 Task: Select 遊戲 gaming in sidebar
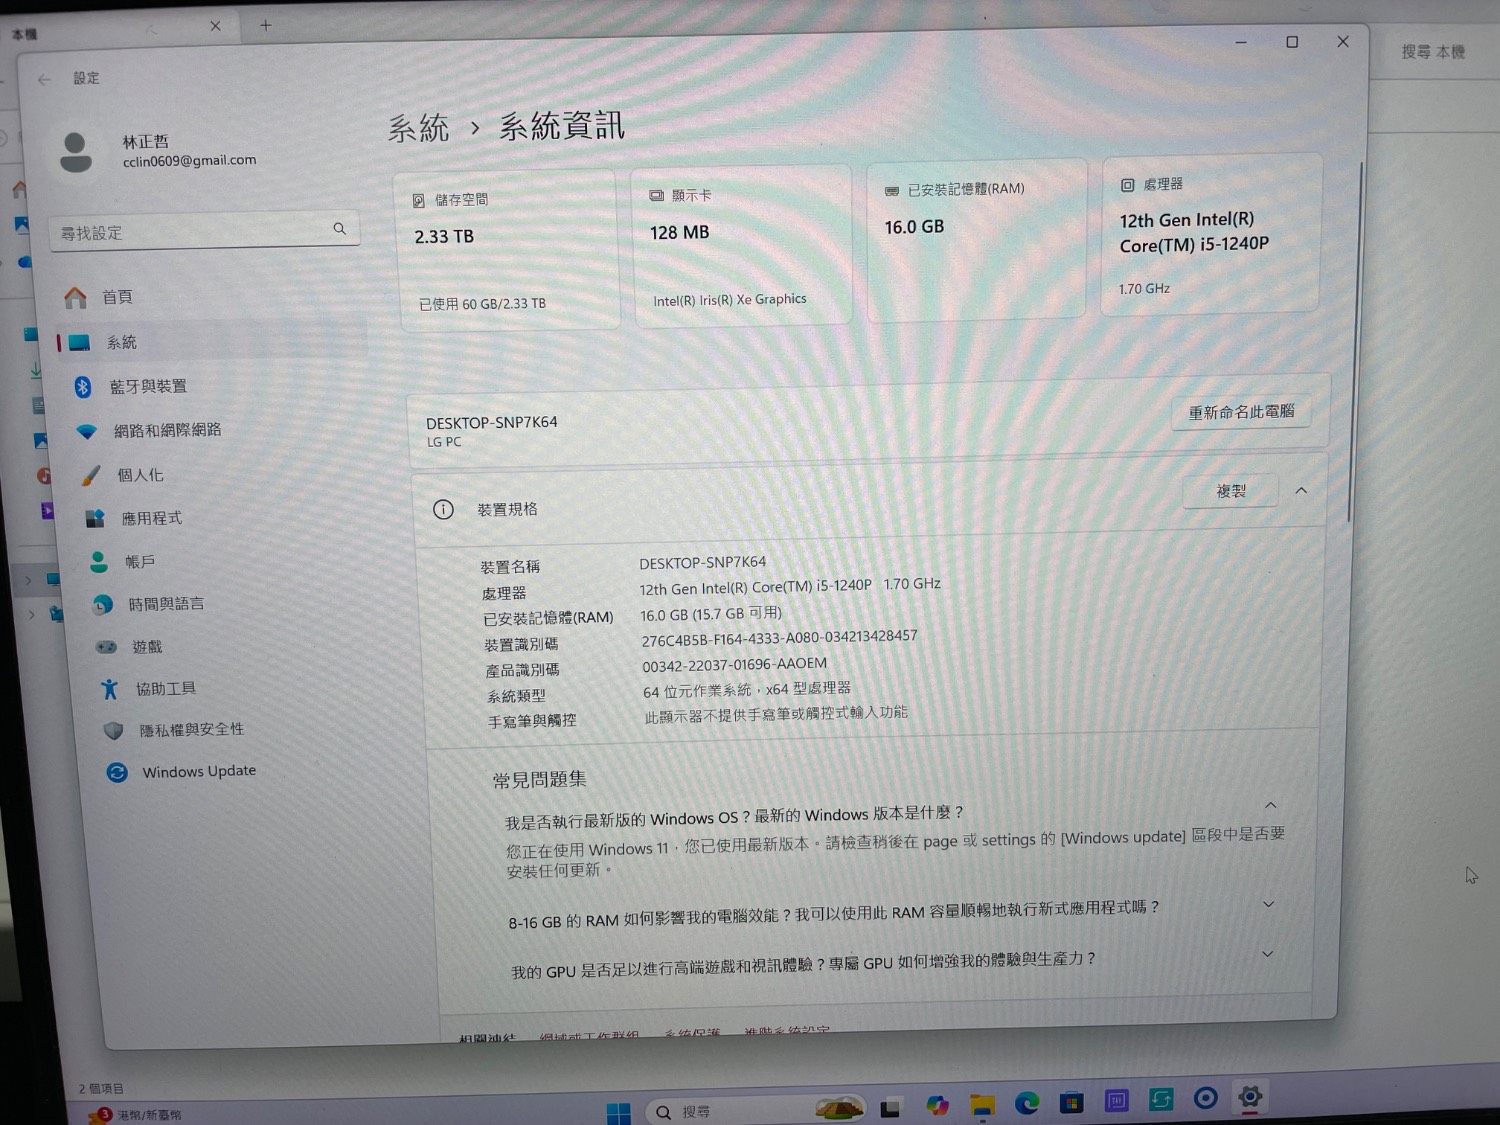[x=146, y=647]
